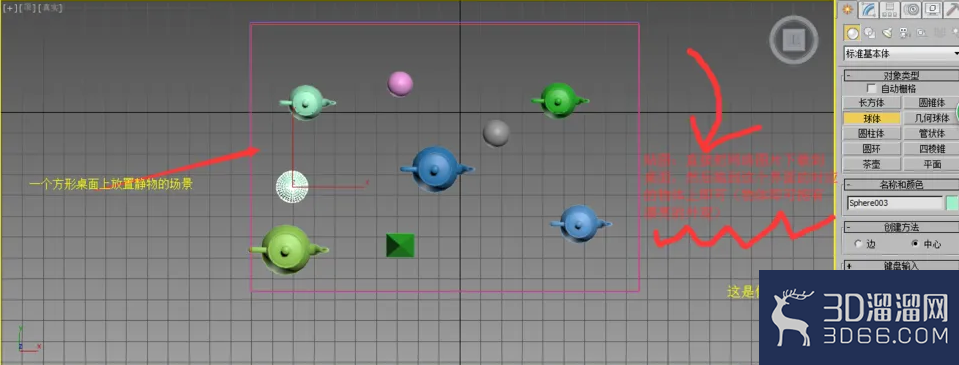Viewport: 959px width, 365px height.
Task: Click the ViewCube in the viewport corner
Action: [x=794, y=40]
